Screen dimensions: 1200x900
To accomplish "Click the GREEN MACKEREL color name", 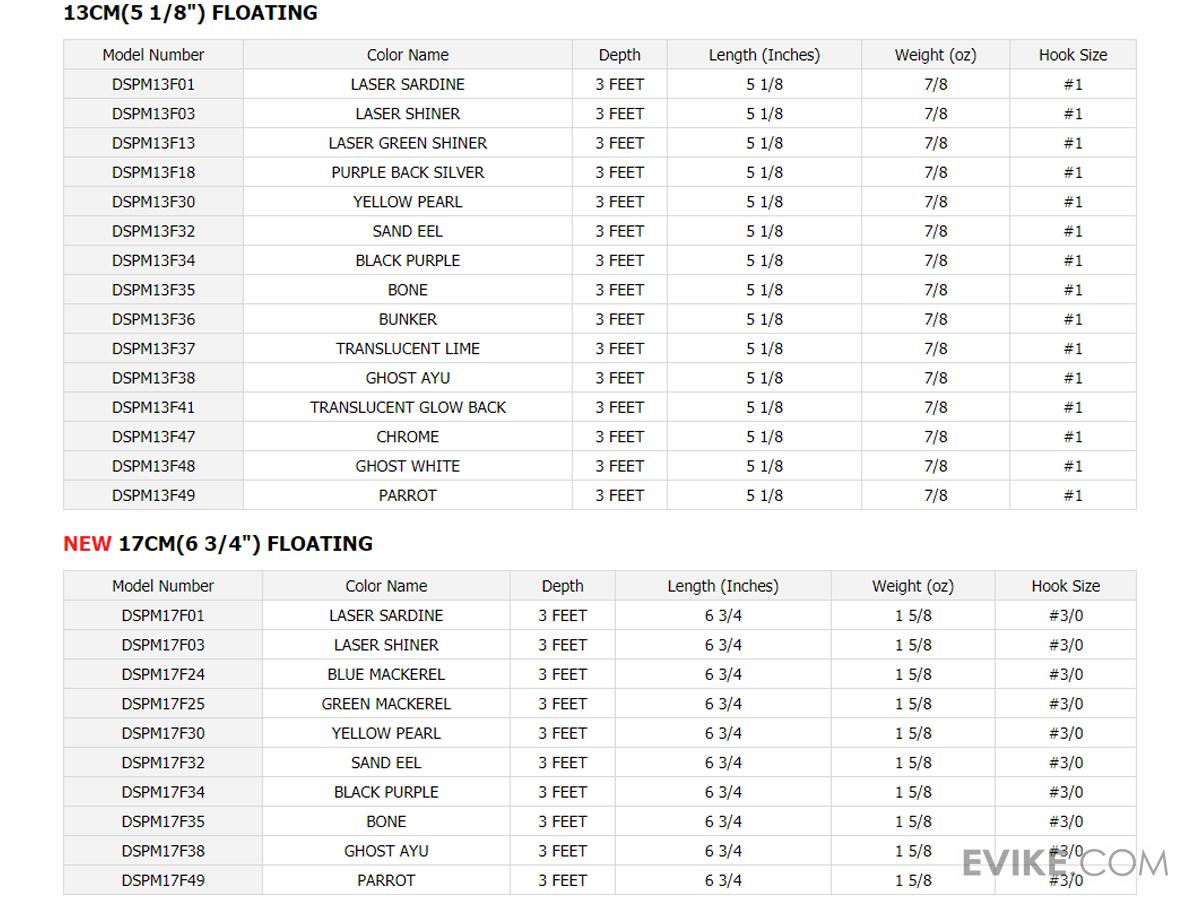I will tap(386, 704).
